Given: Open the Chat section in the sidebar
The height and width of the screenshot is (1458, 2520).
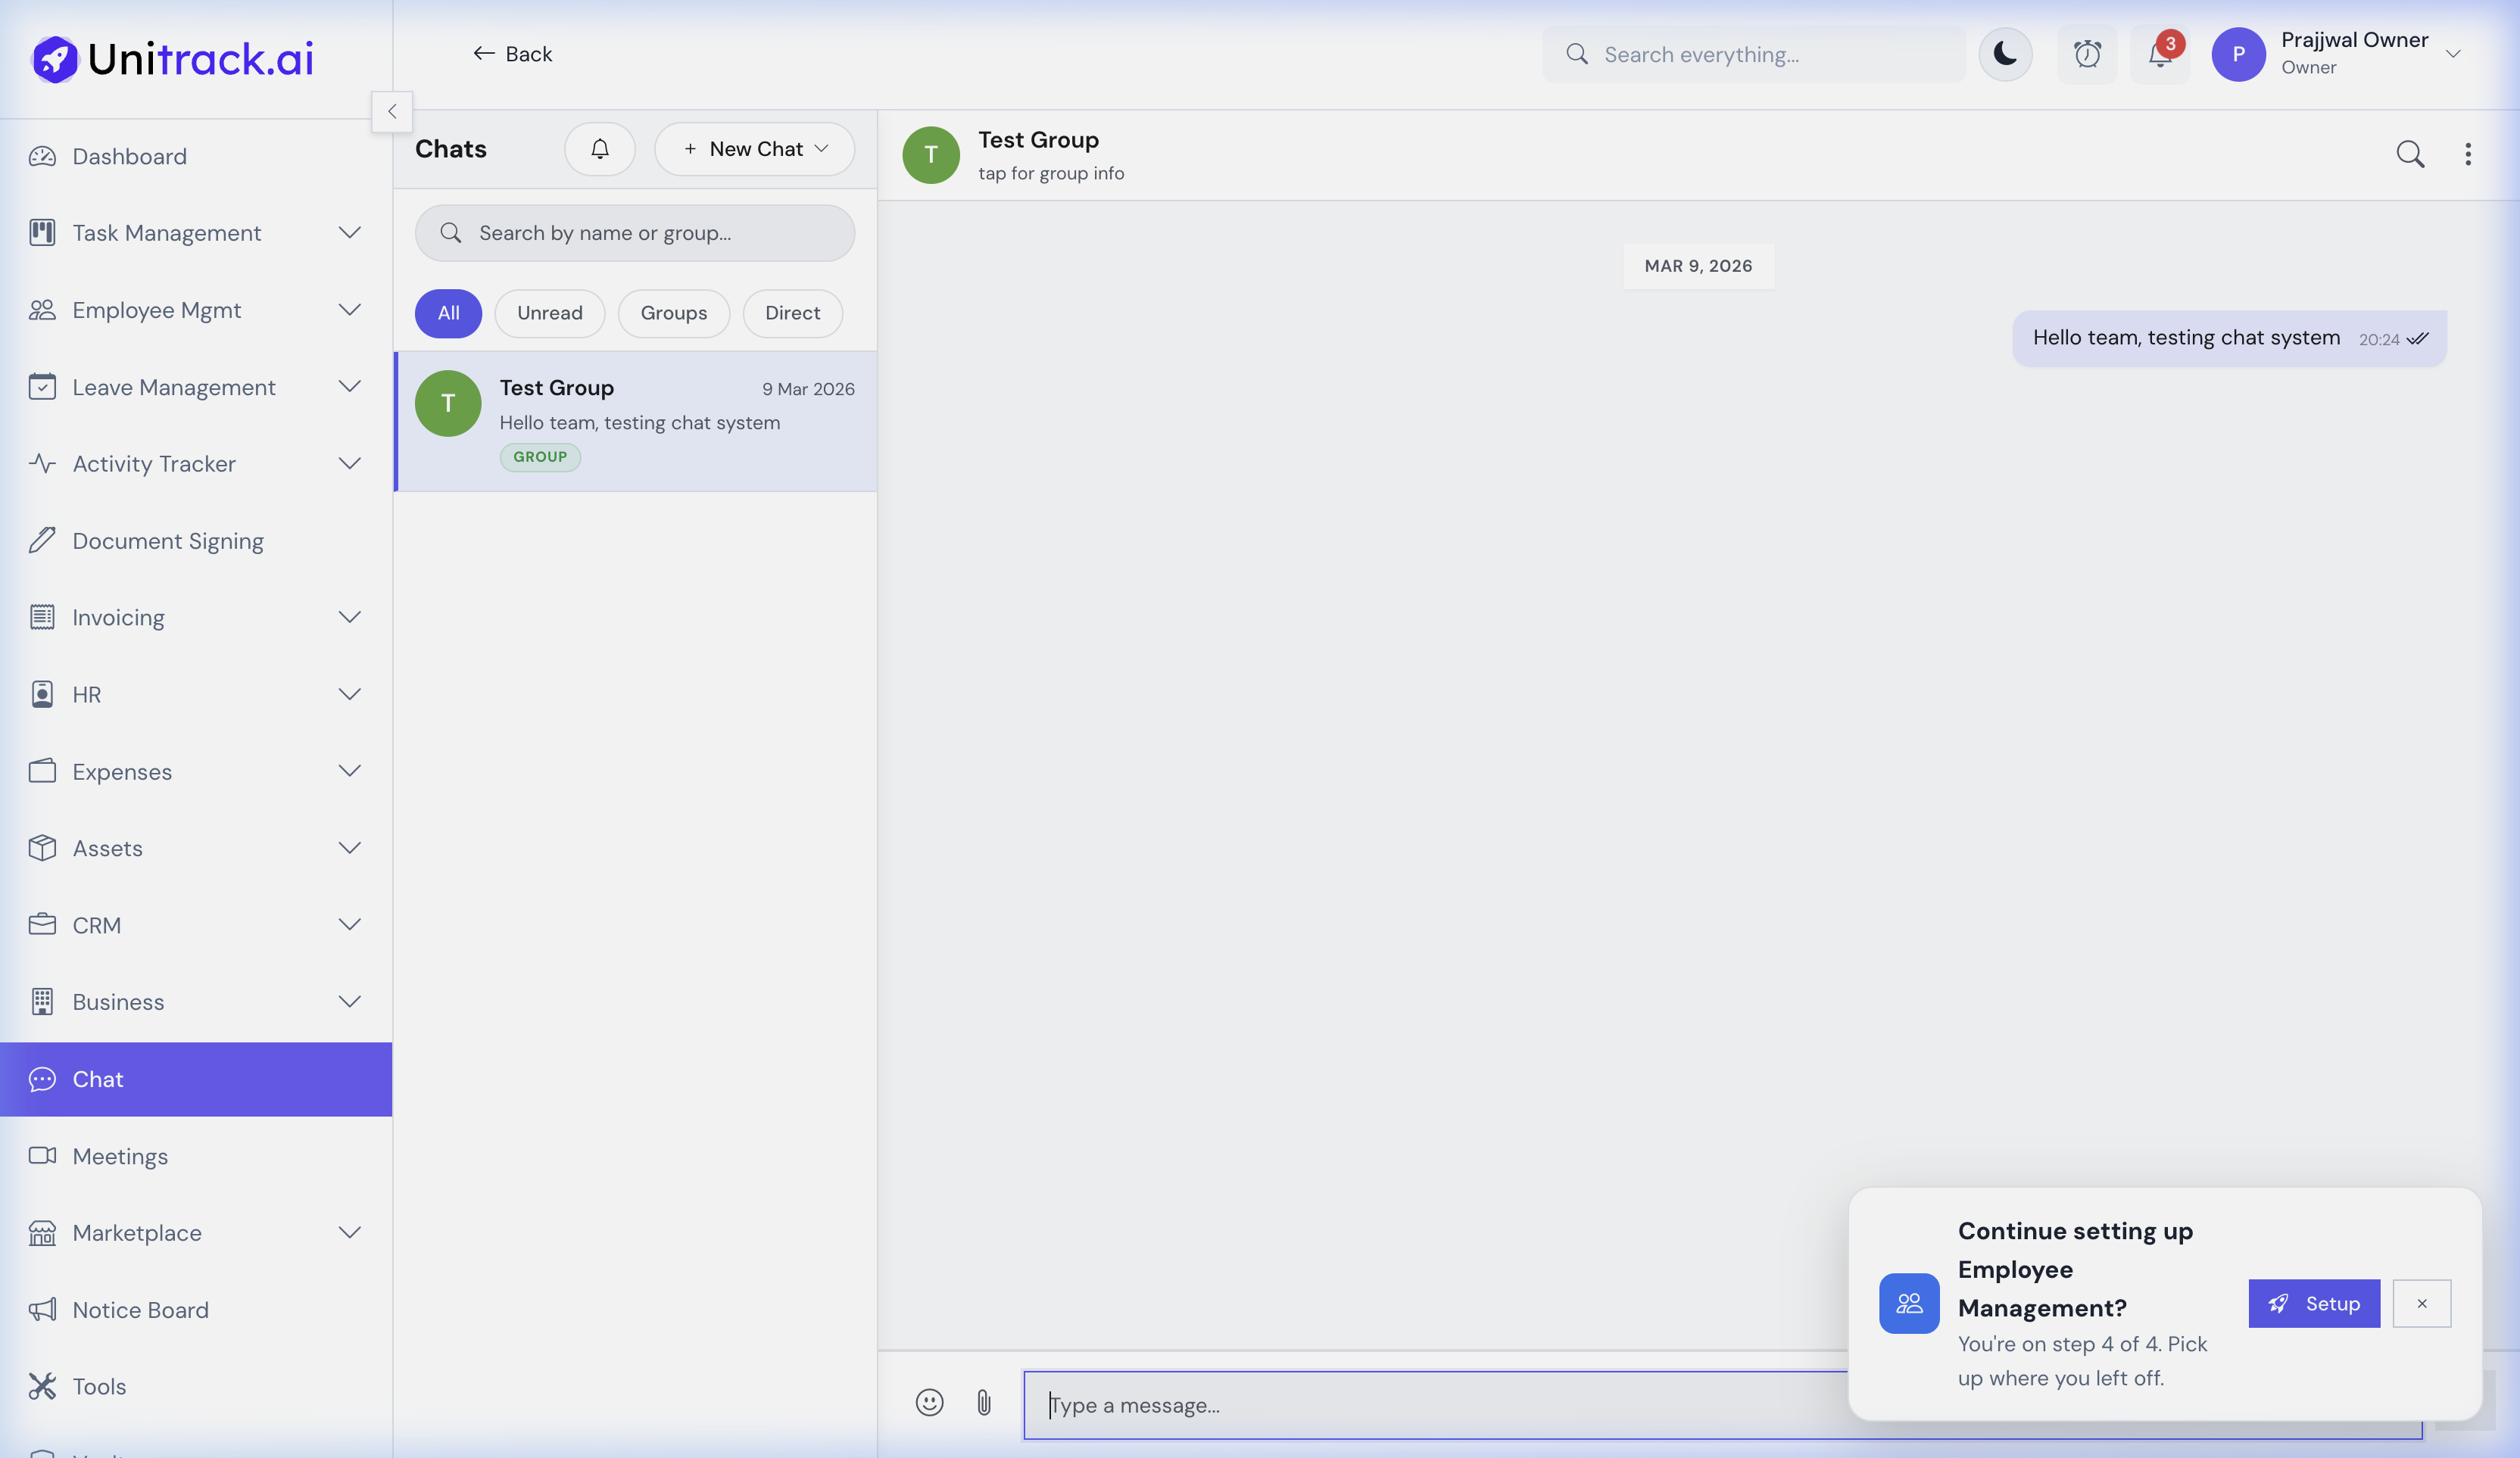Looking at the screenshot, I should click(x=97, y=1079).
